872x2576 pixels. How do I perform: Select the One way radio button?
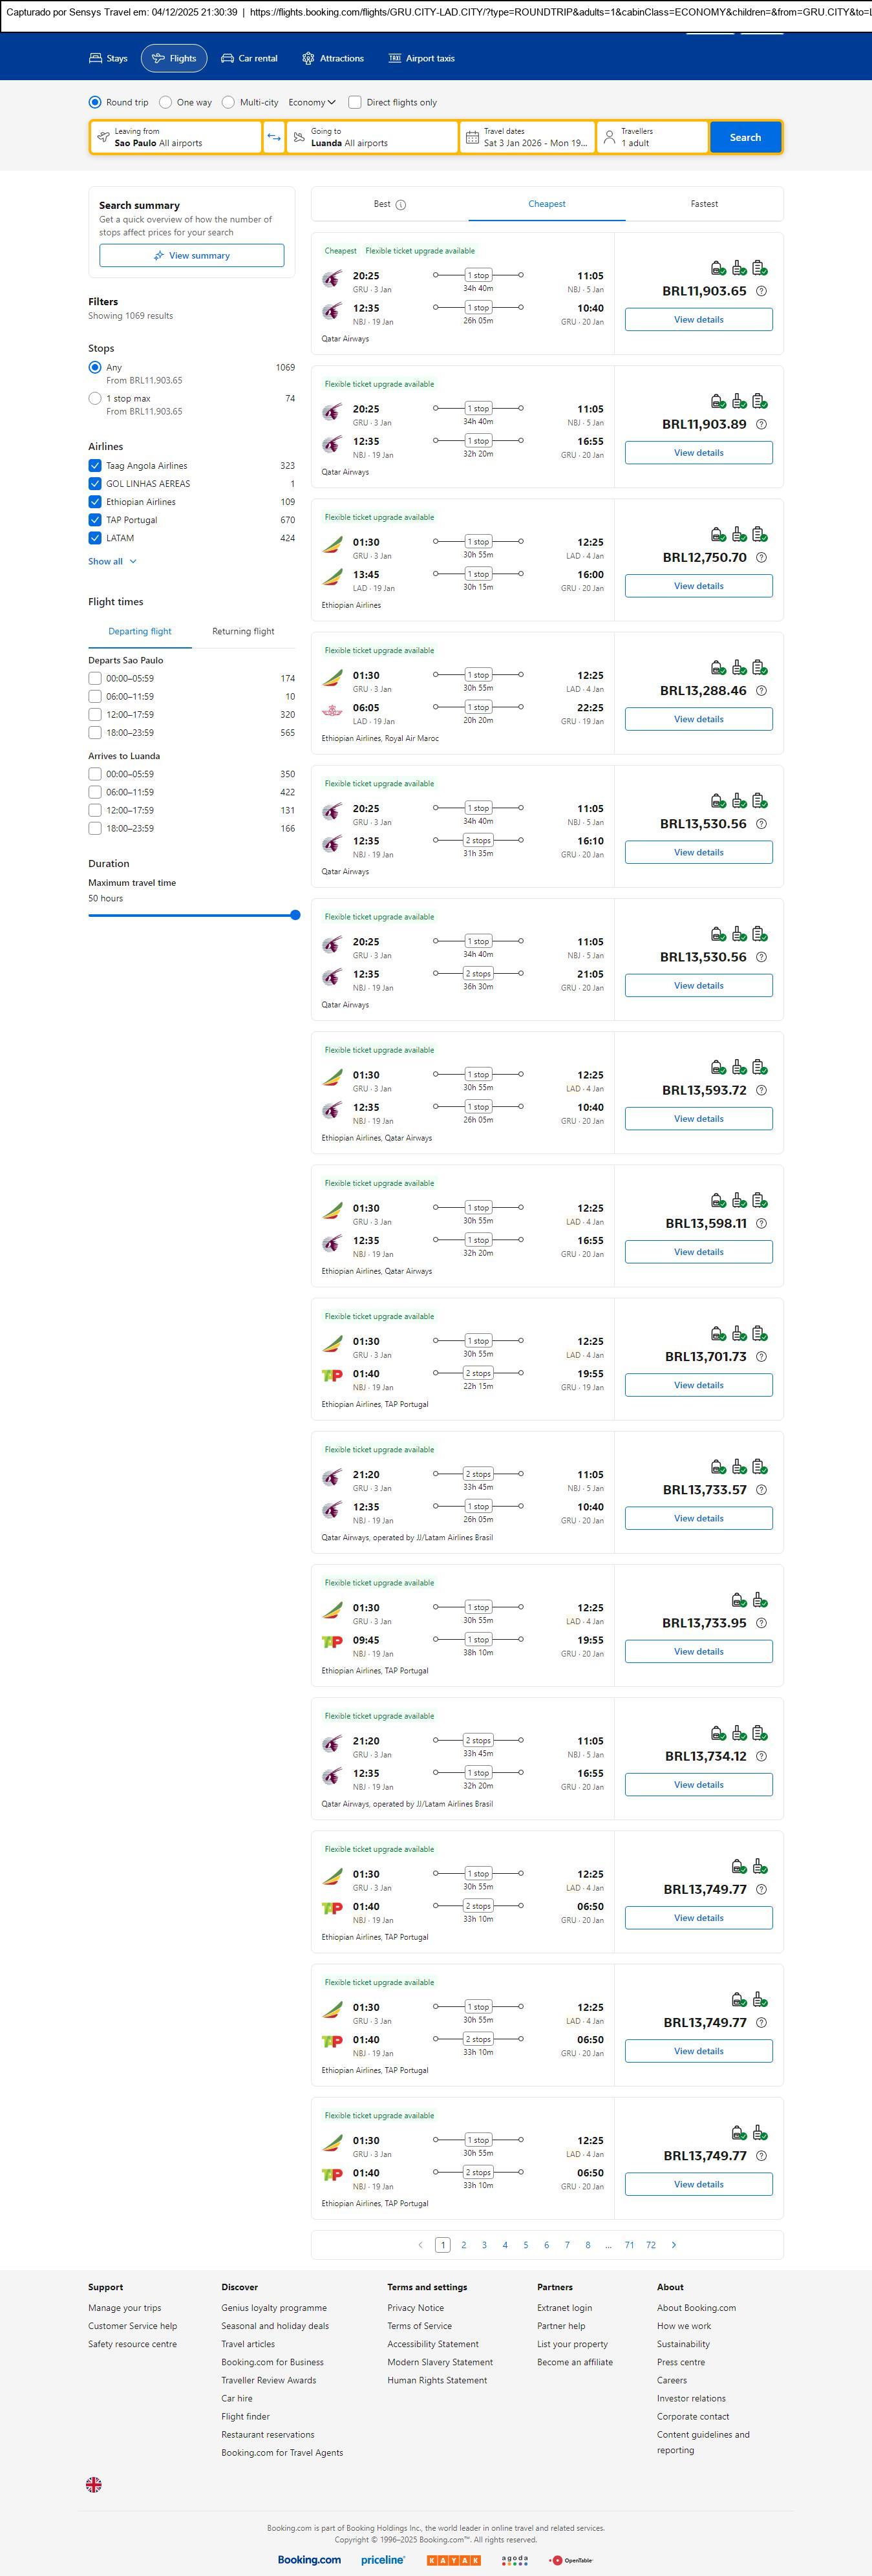point(166,102)
